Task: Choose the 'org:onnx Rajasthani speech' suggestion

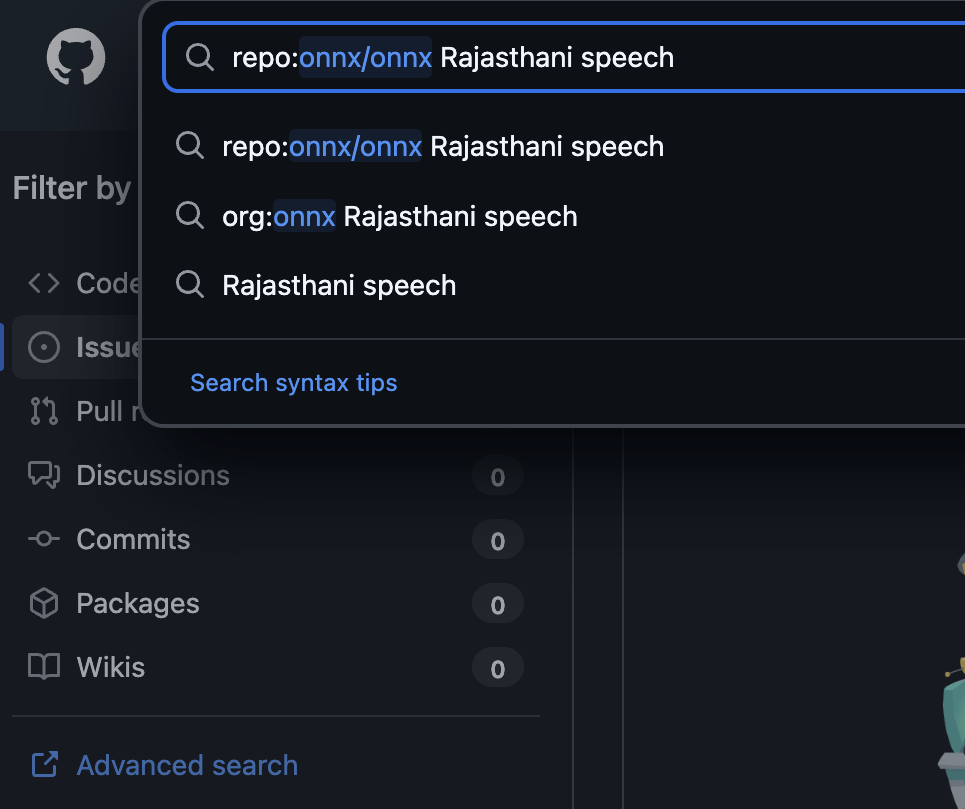Action: point(400,216)
